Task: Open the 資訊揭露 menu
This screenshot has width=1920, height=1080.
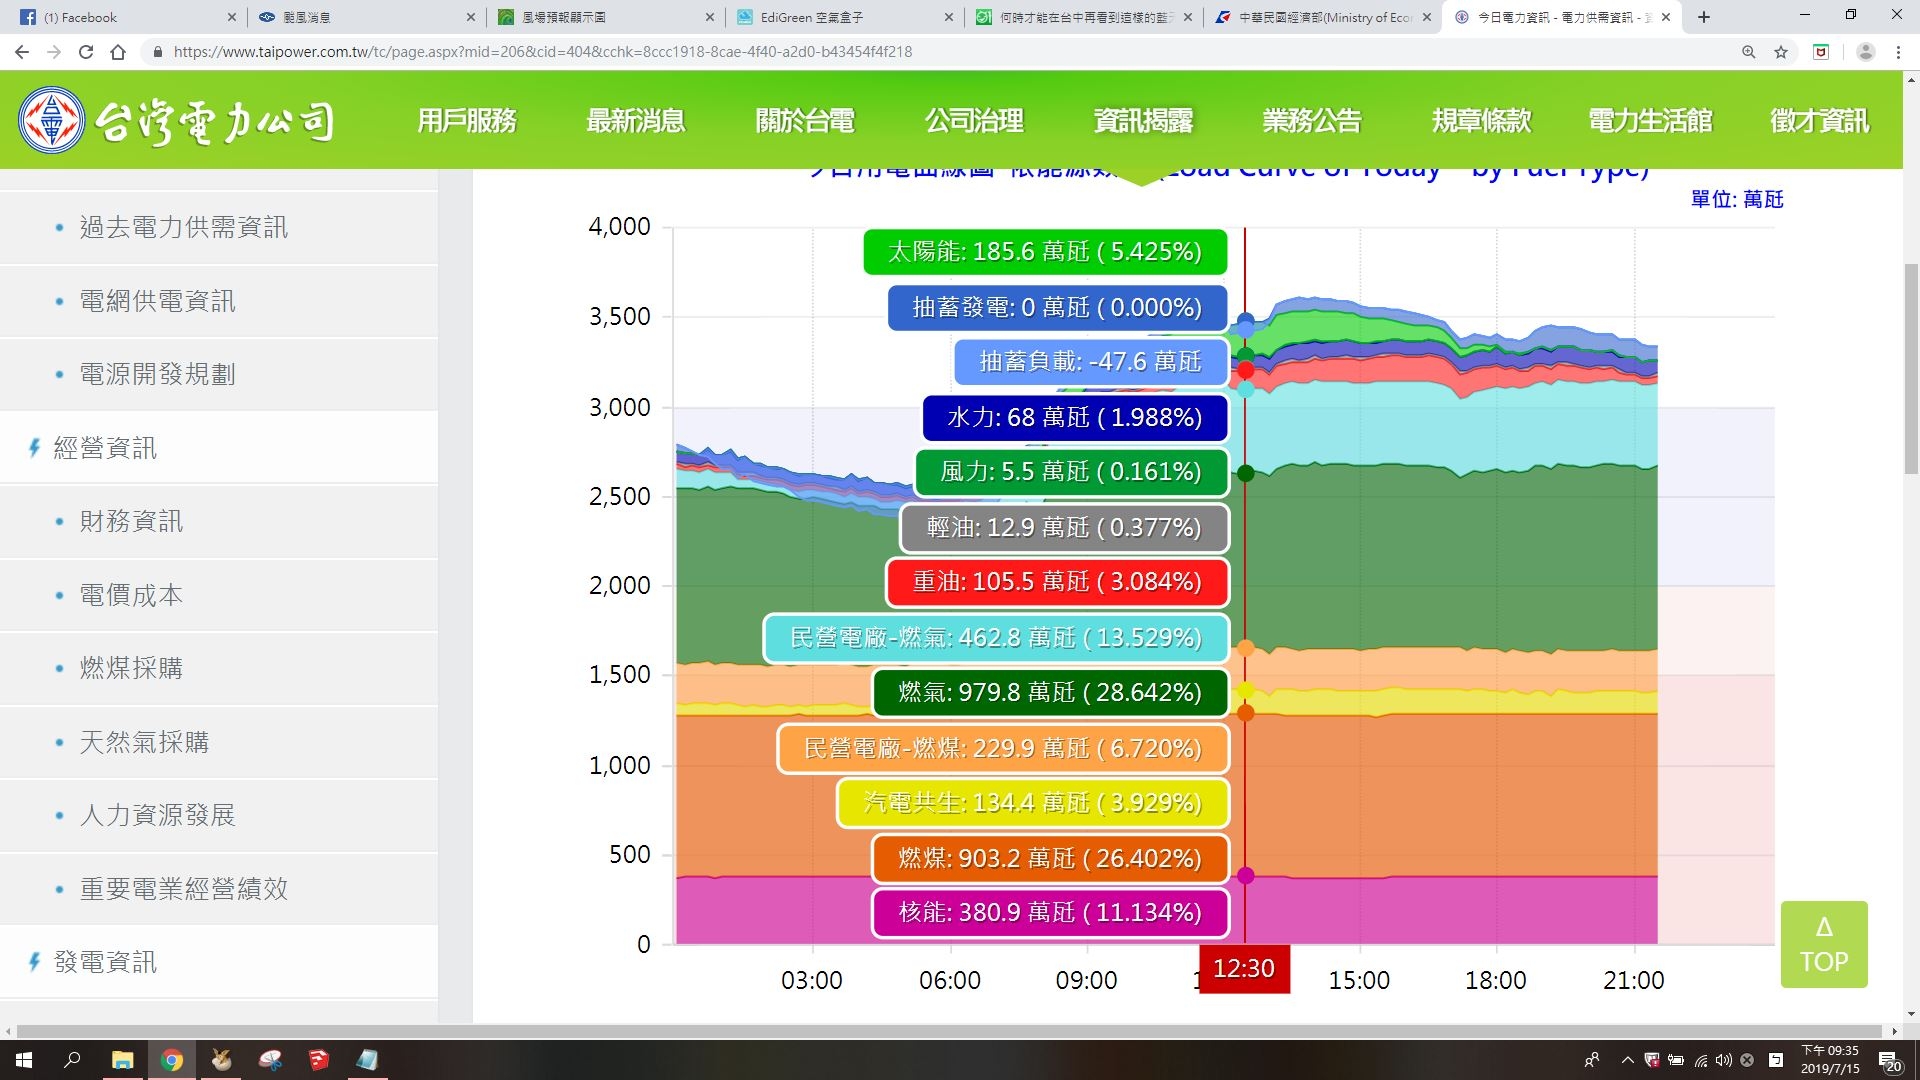Action: point(1143,121)
